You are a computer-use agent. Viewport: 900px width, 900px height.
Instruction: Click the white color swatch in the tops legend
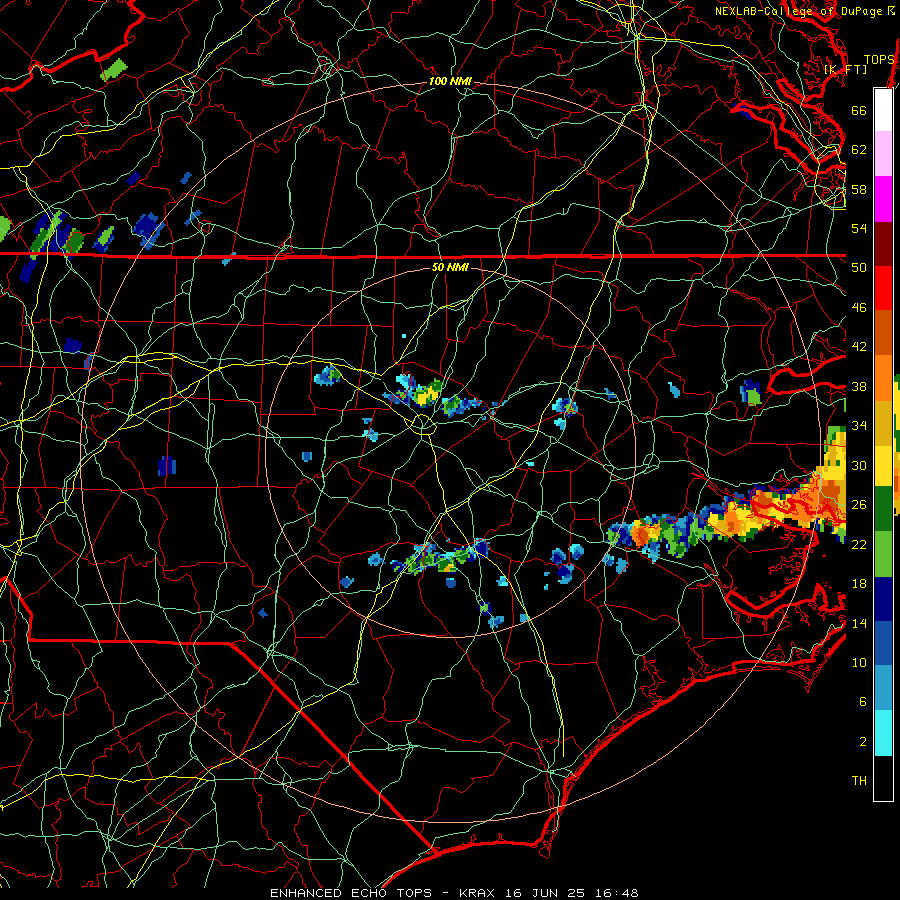tap(883, 110)
